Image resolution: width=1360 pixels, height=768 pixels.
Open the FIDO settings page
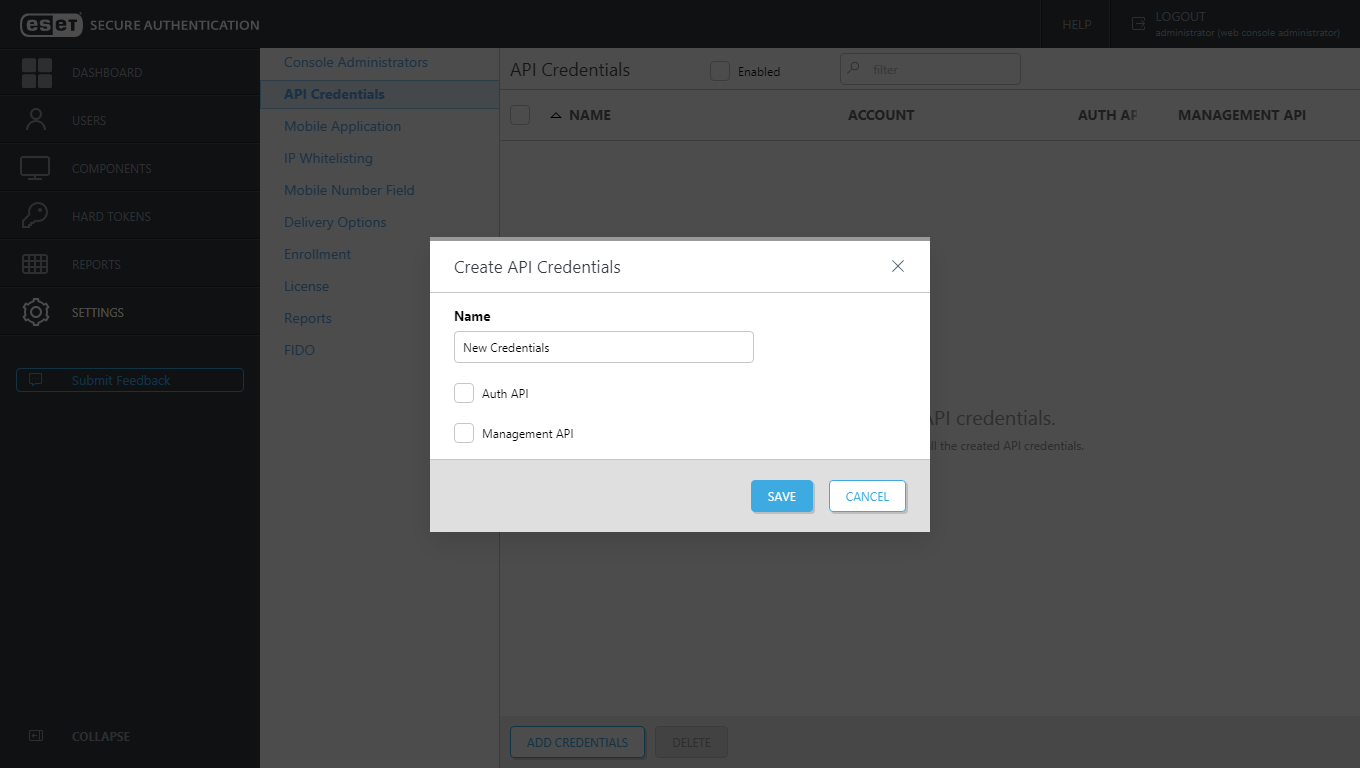pyautogui.click(x=299, y=350)
